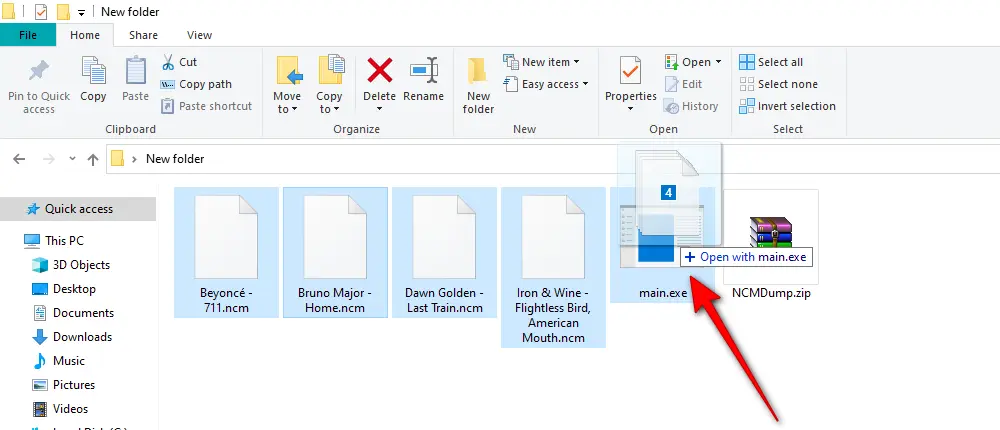Click title bar properties quick-access icon
The image size is (1000, 430).
click(x=41, y=11)
